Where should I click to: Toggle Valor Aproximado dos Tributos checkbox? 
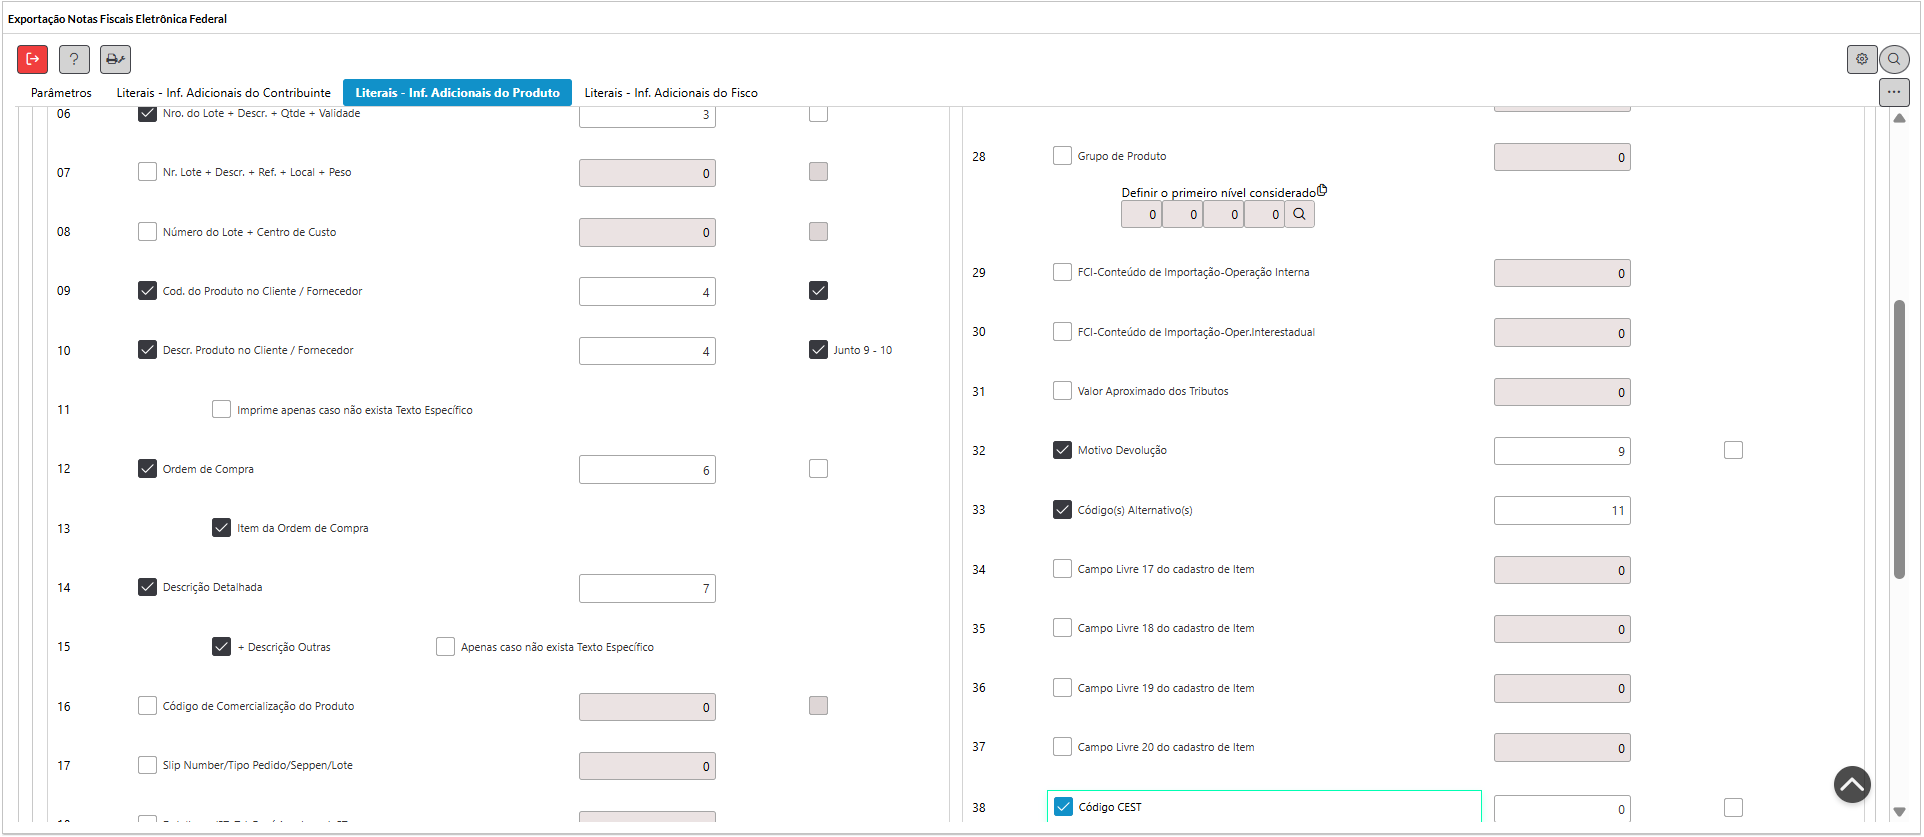pyautogui.click(x=1062, y=391)
